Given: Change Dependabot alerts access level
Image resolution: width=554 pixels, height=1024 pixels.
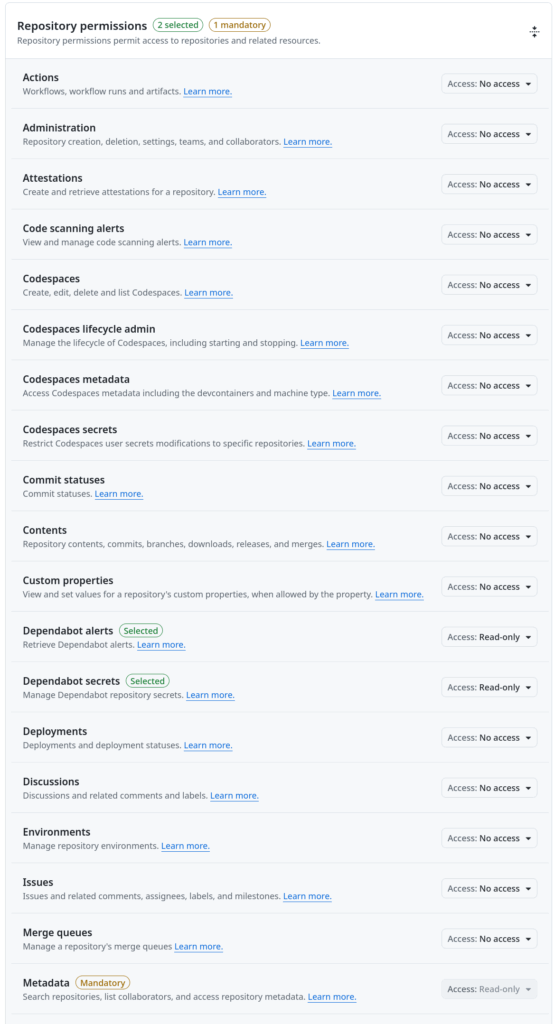Looking at the screenshot, I should click(489, 637).
